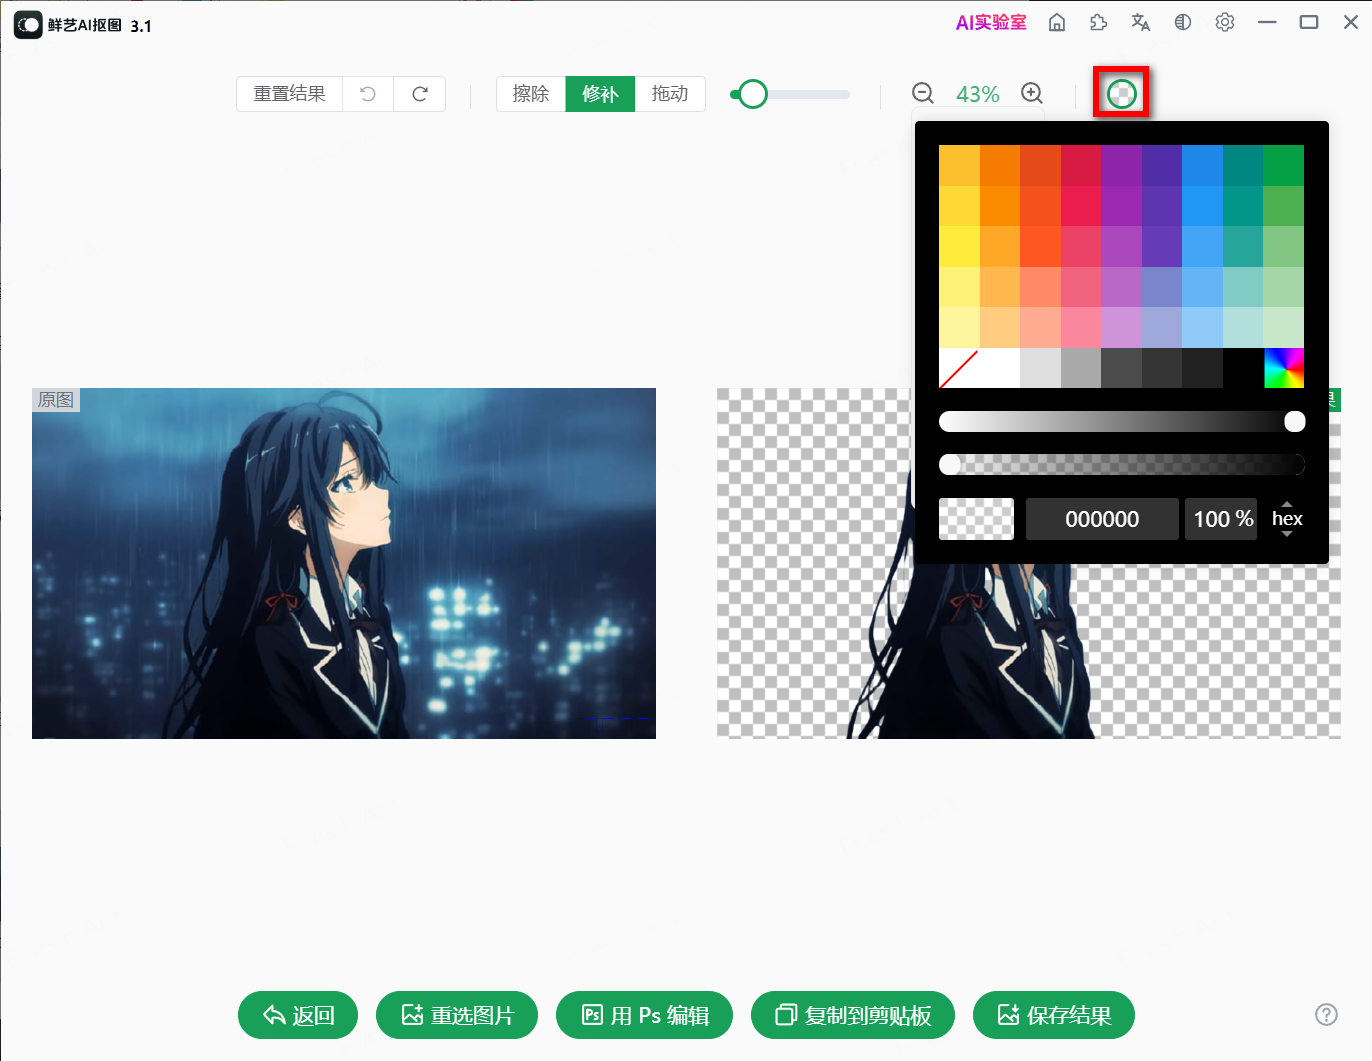Open the rainbow custom color swatch
Screen dimensions: 1372x1061
pos(1284,368)
